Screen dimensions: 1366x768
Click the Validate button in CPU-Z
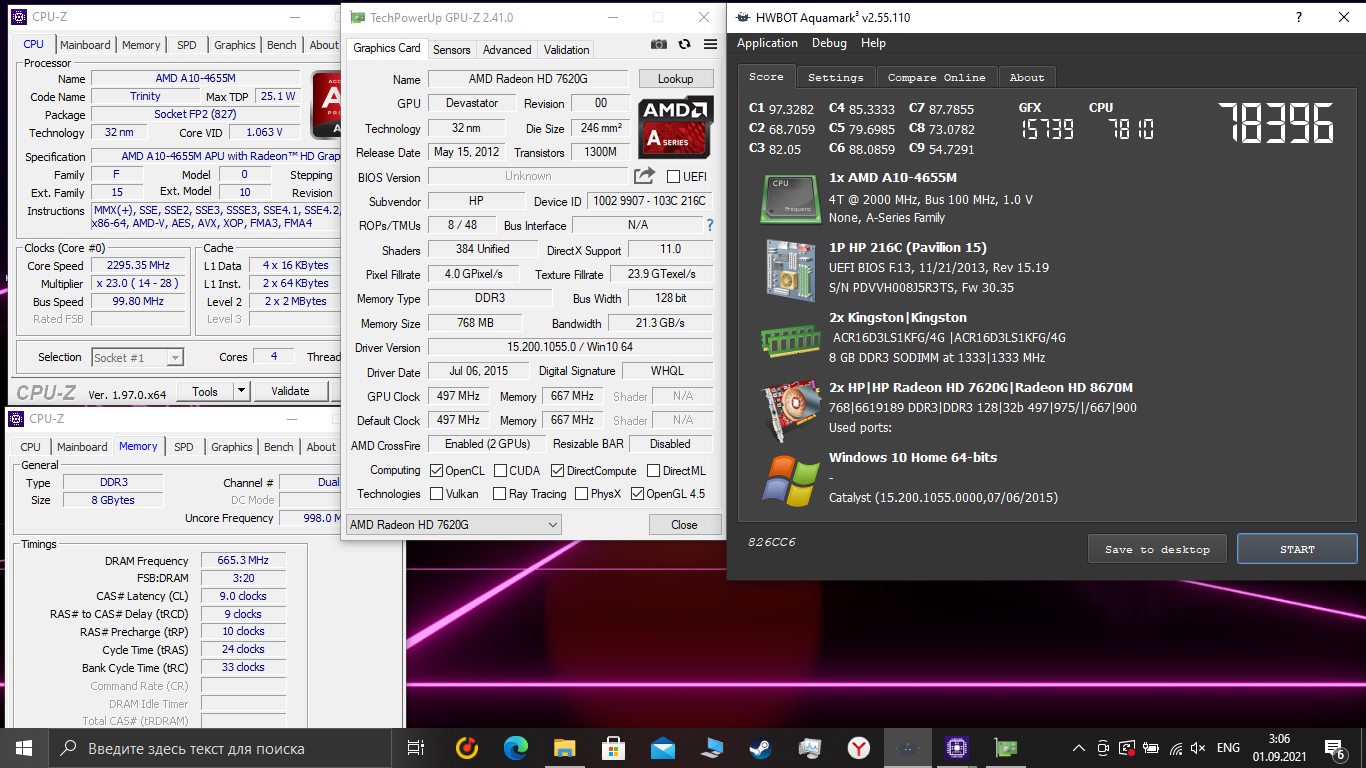(x=290, y=392)
